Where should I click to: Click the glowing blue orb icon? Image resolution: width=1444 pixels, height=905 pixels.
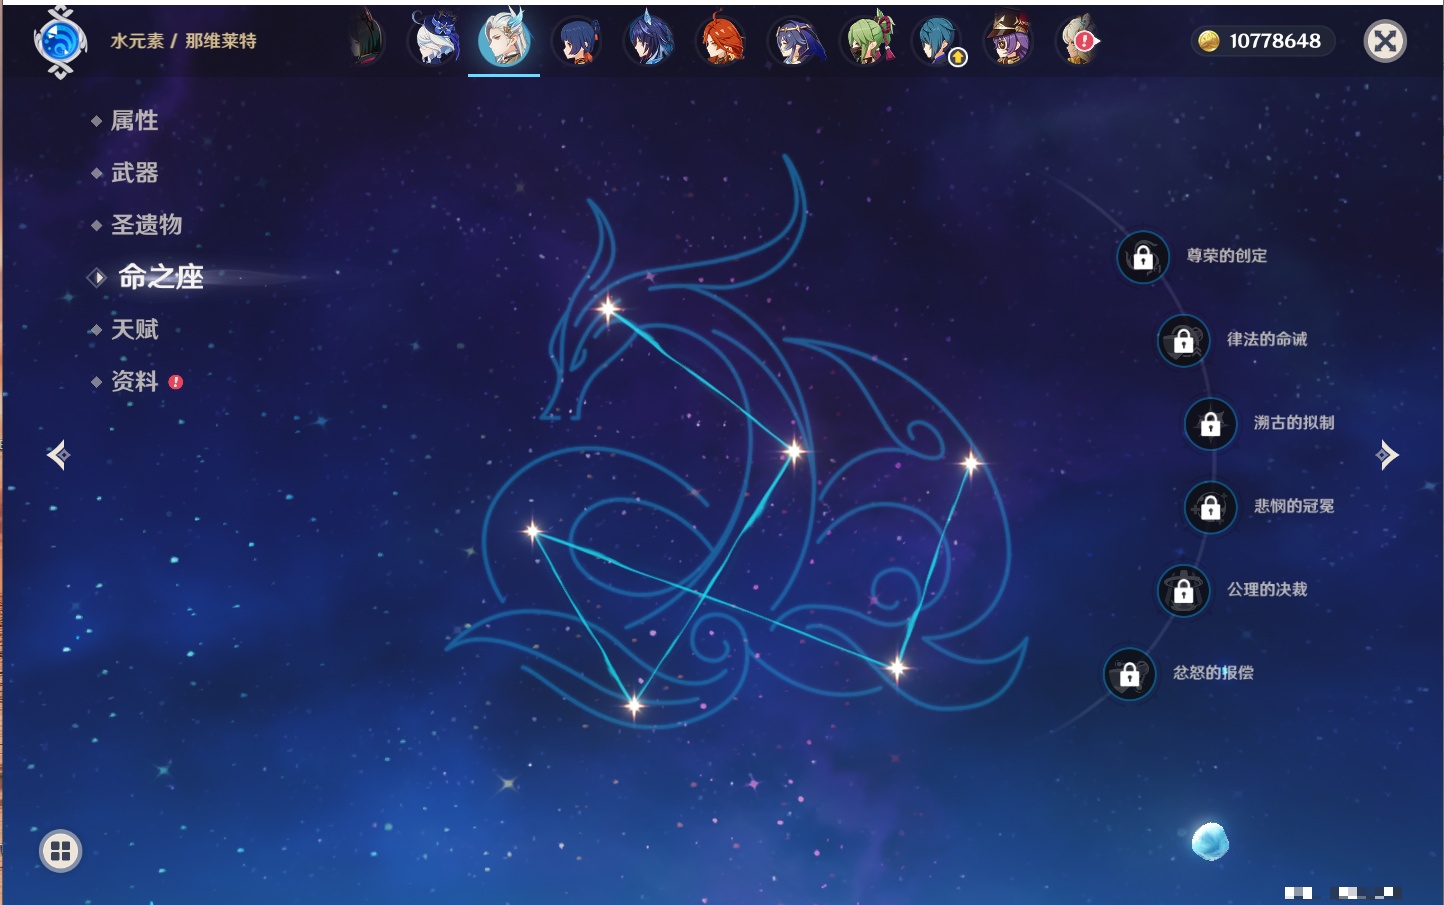click(x=1210, y=842)
